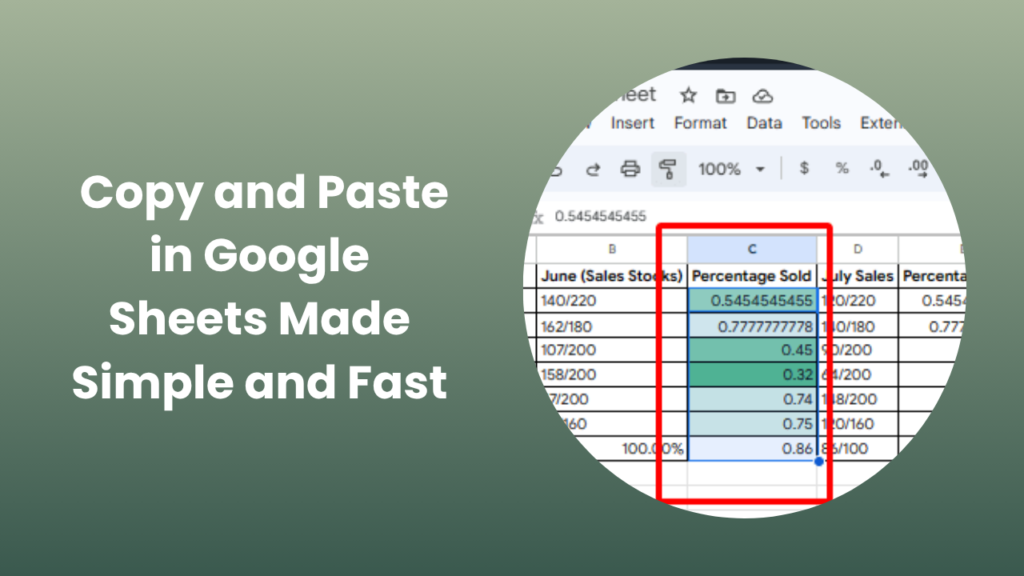
Task: Click the move to folder icon
Action: [x=726, y=95]
